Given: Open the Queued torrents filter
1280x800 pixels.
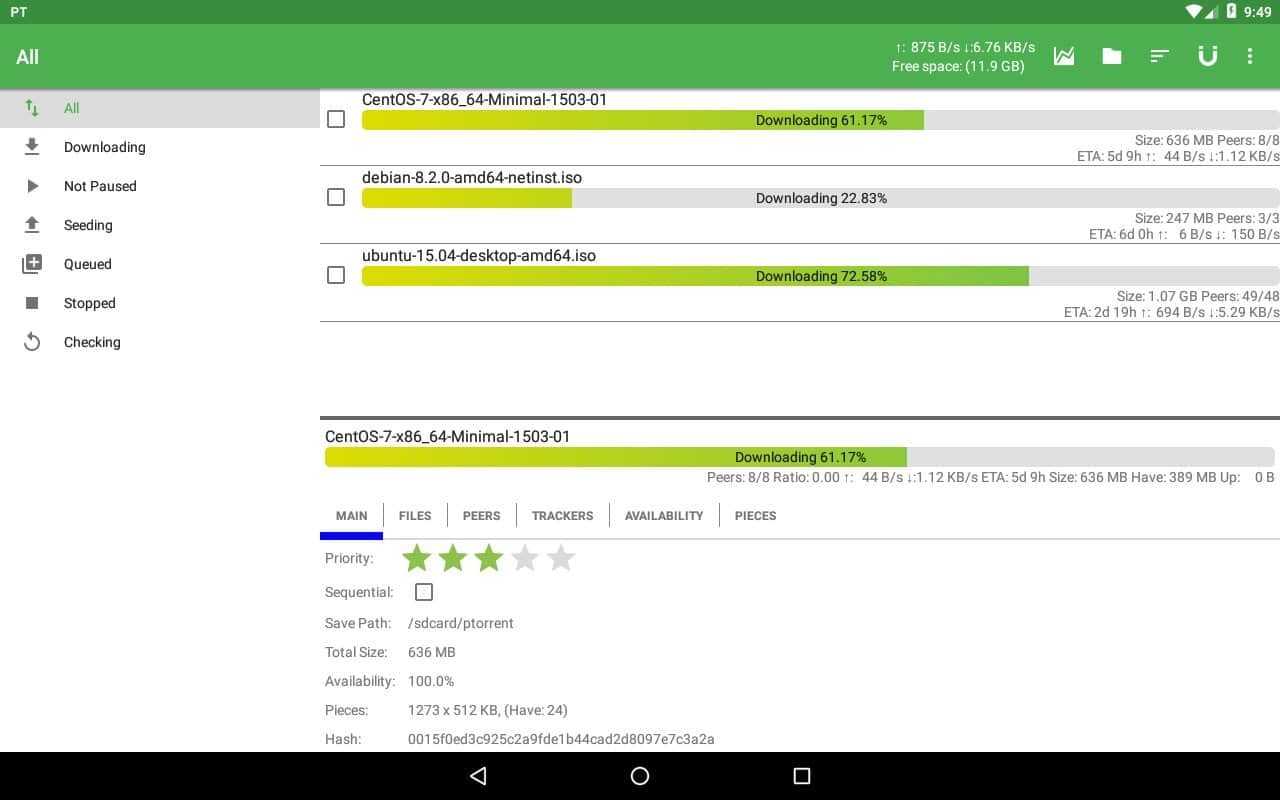Looking at the screenshot, I should [x=88, y=264].
